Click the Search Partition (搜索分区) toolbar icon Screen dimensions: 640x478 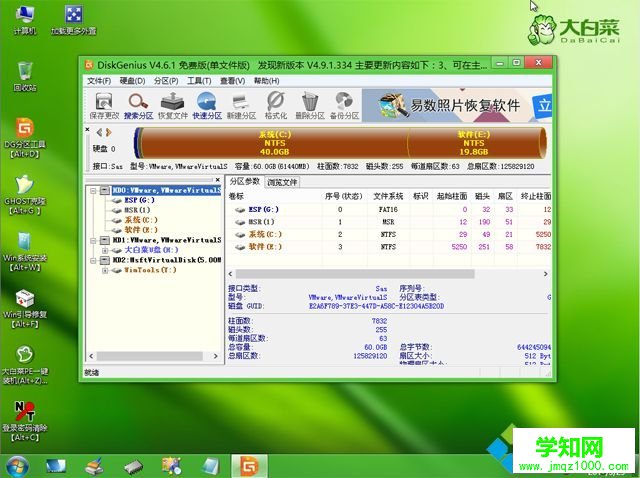(x=138, y=106)
